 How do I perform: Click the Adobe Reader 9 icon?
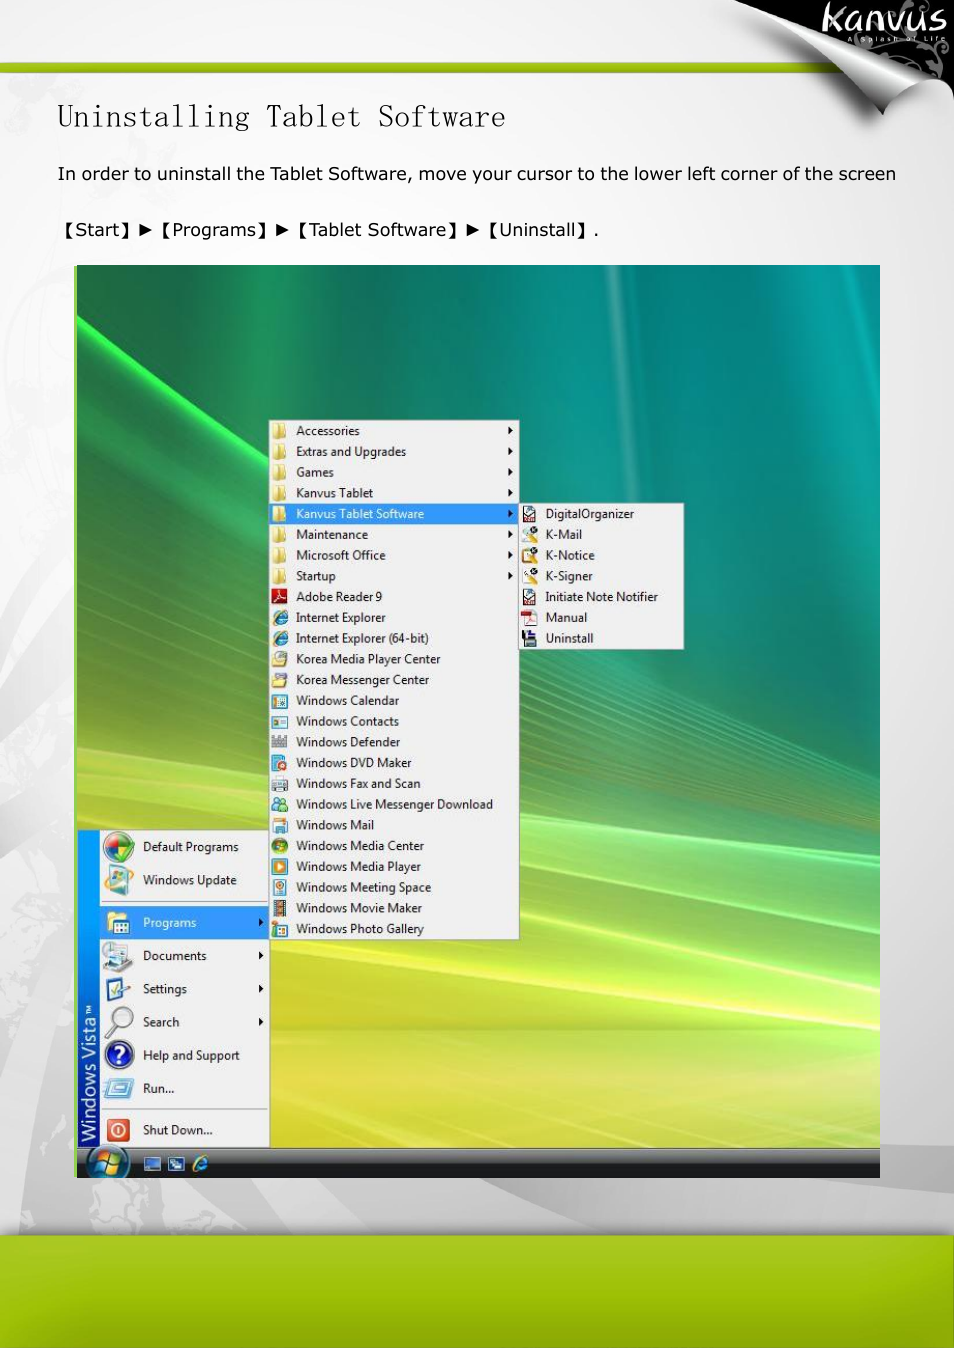[x=280, y=597]
